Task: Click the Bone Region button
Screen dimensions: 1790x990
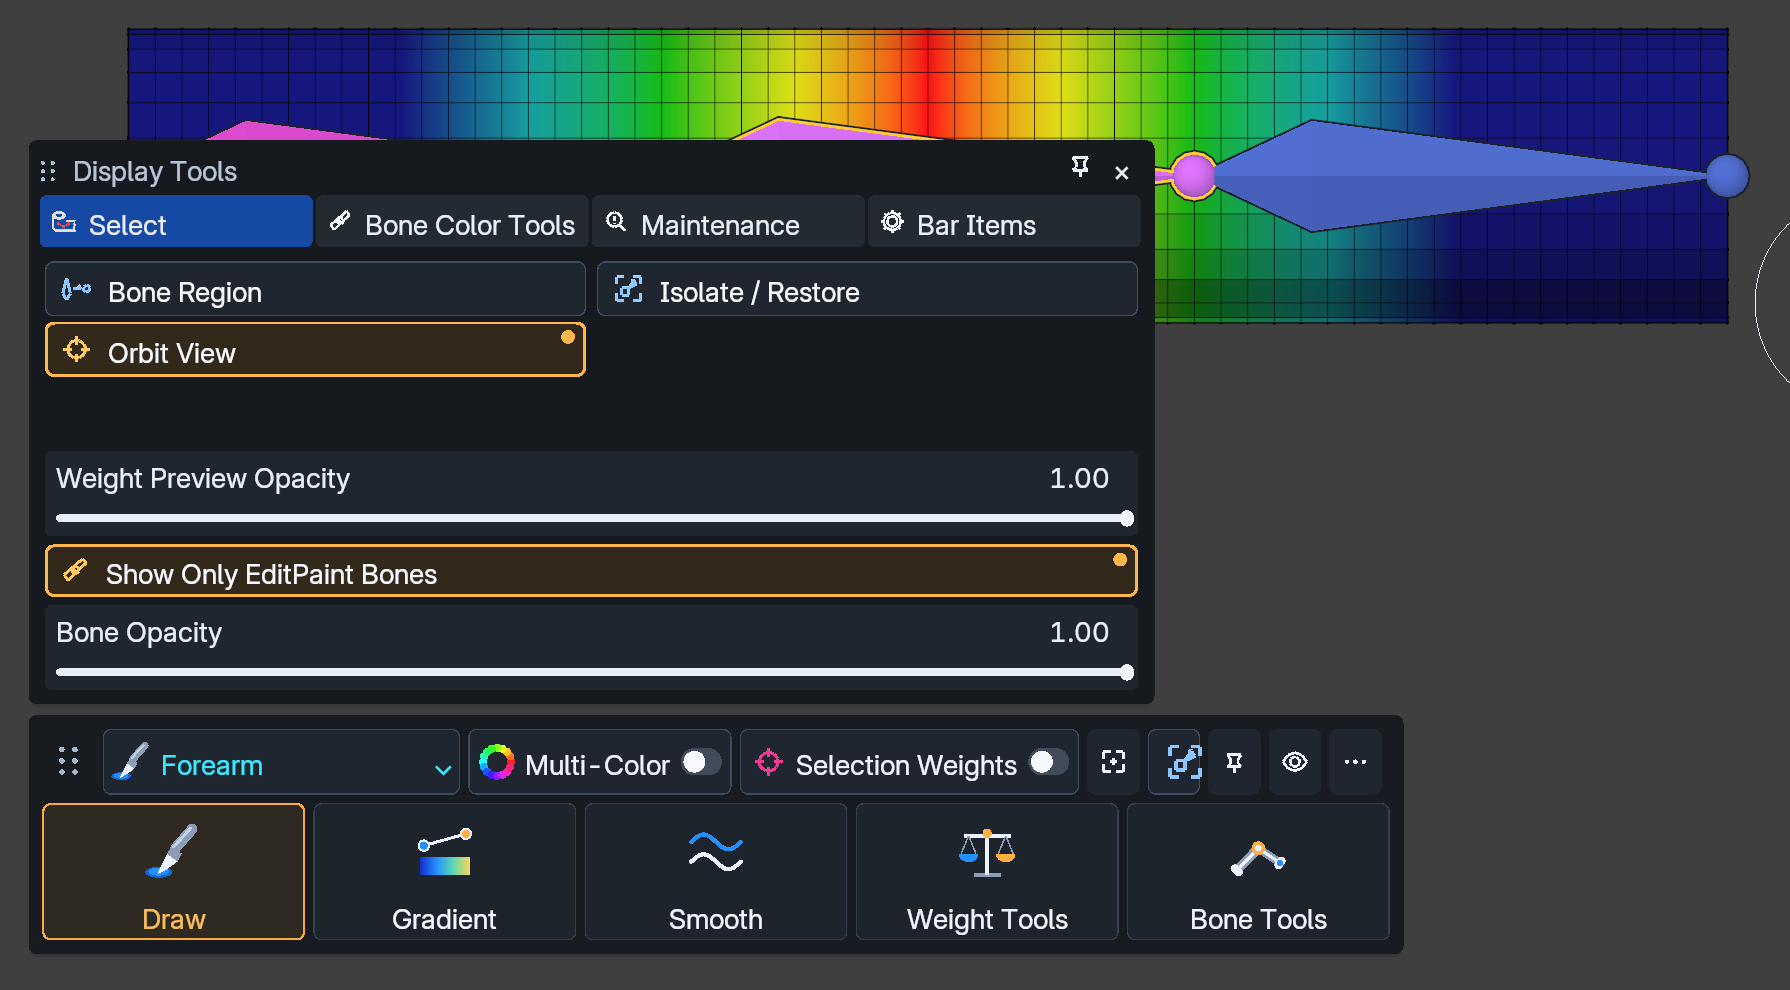Action: tap(315, 289)
